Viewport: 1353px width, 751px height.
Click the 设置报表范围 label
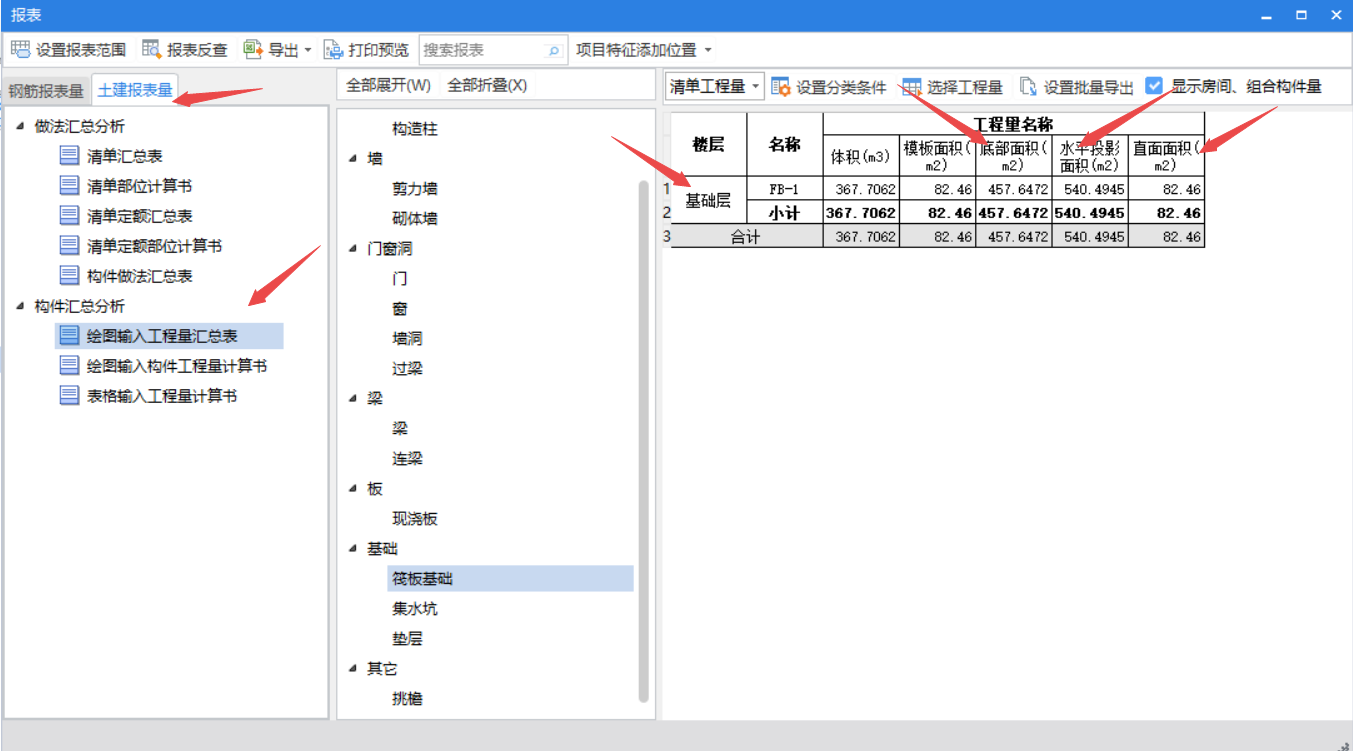click(81, 50)
